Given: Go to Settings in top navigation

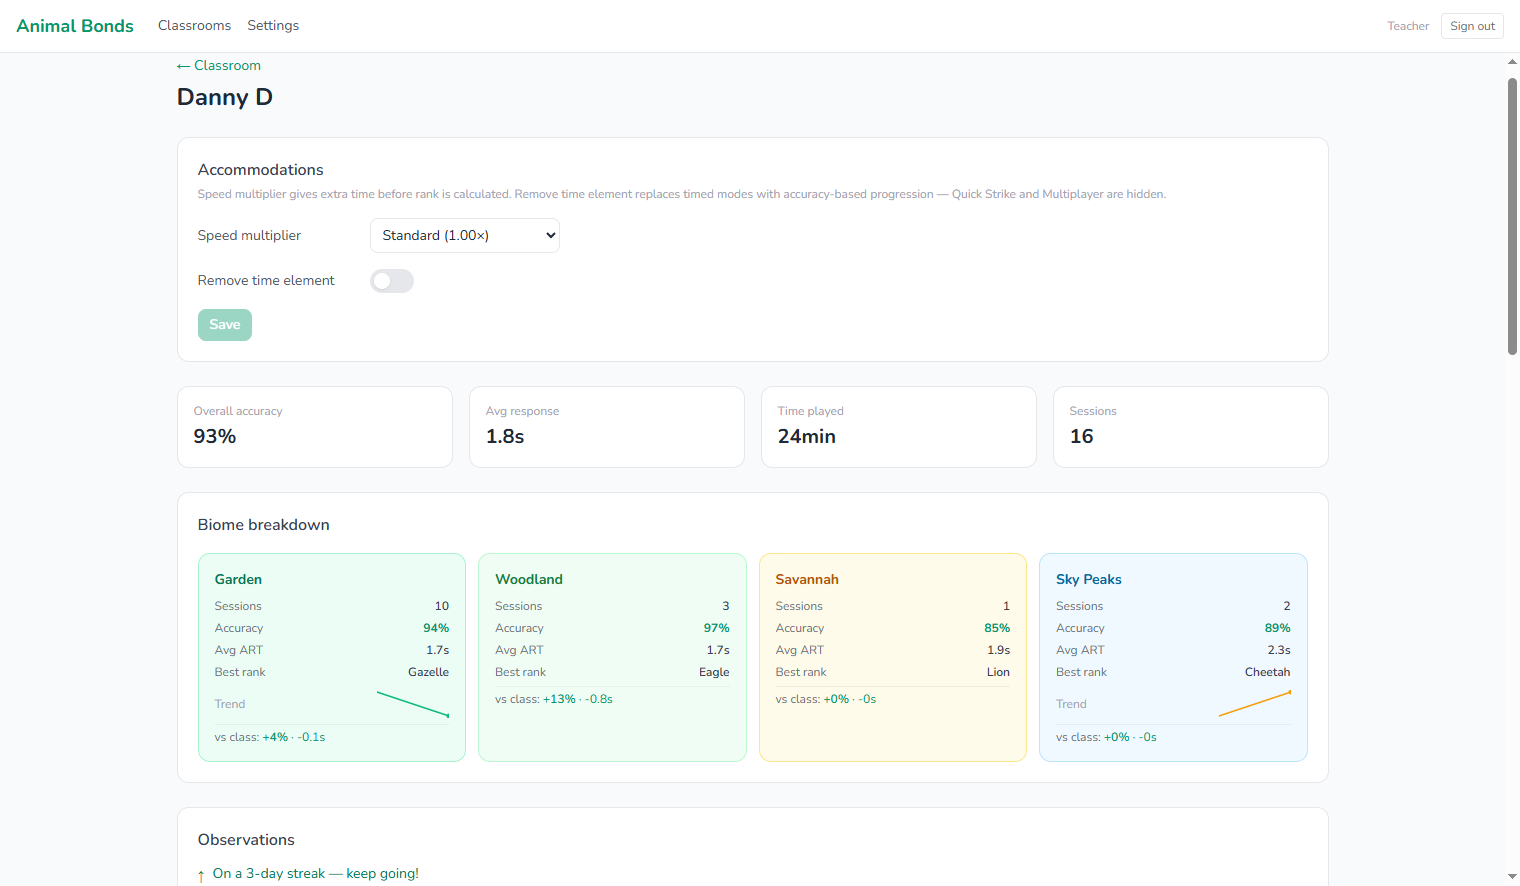Looking at the screenshot, I should (x=273, y=26).
